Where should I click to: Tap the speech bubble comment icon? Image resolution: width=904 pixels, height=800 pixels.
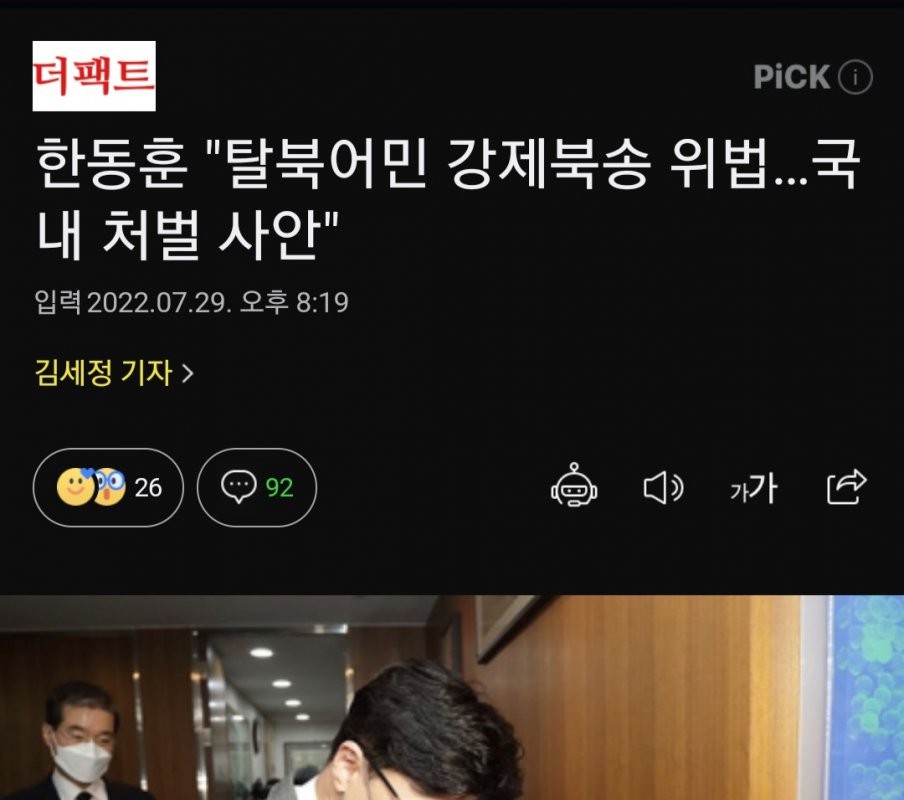(x=238, y=487)
